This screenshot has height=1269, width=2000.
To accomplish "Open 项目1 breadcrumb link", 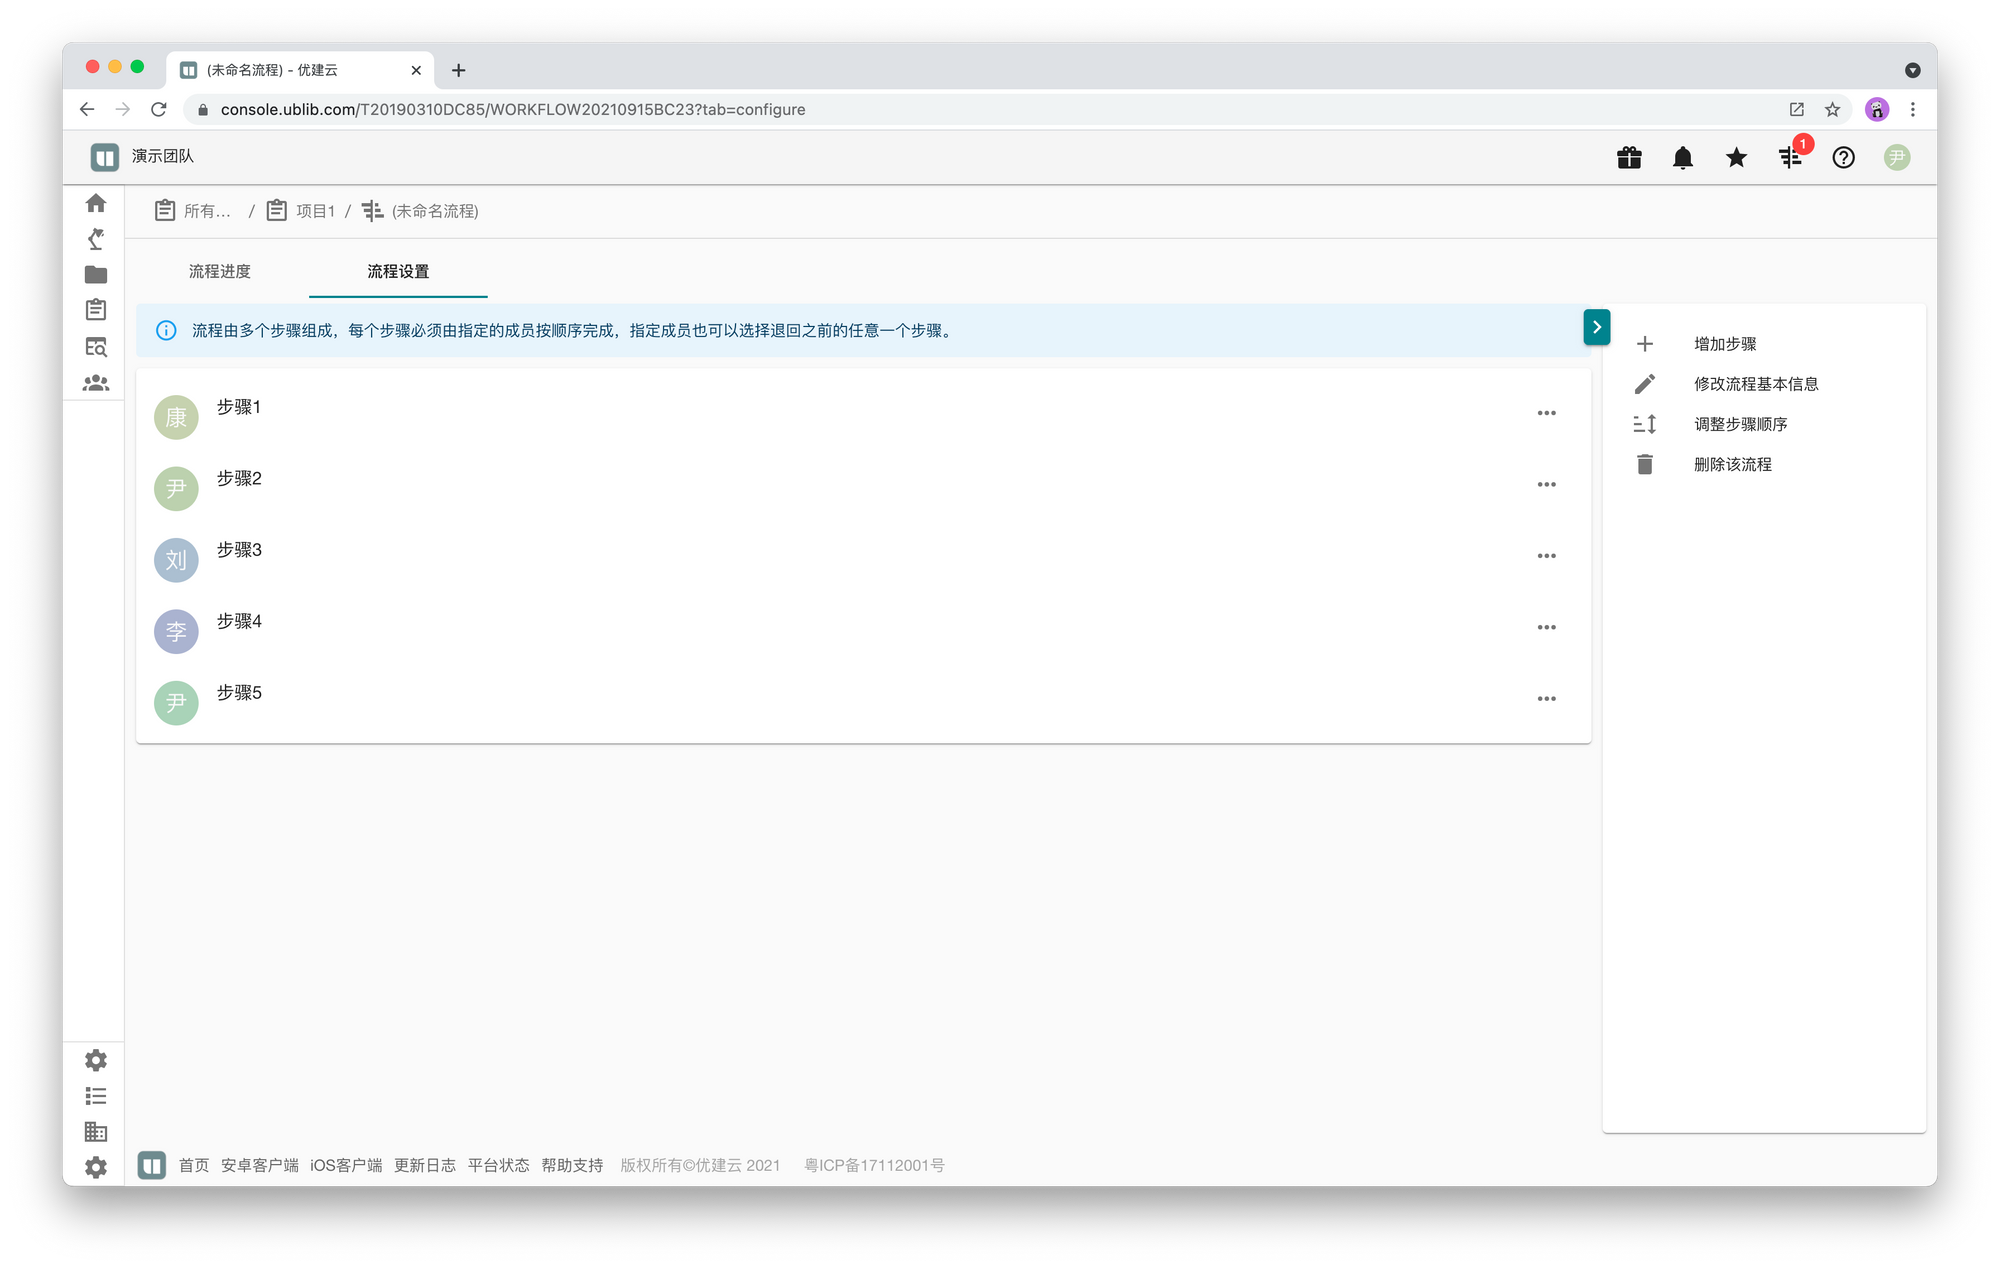I will tap(314, 211).
